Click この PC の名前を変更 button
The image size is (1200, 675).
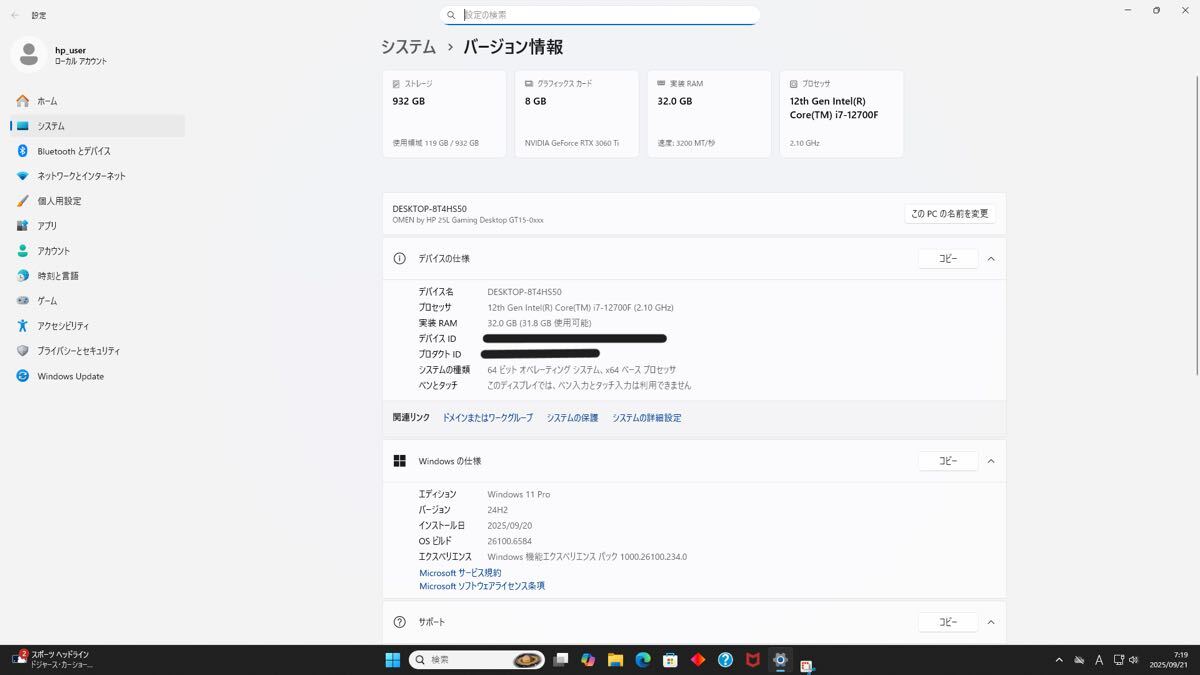(x=950, y=214)
